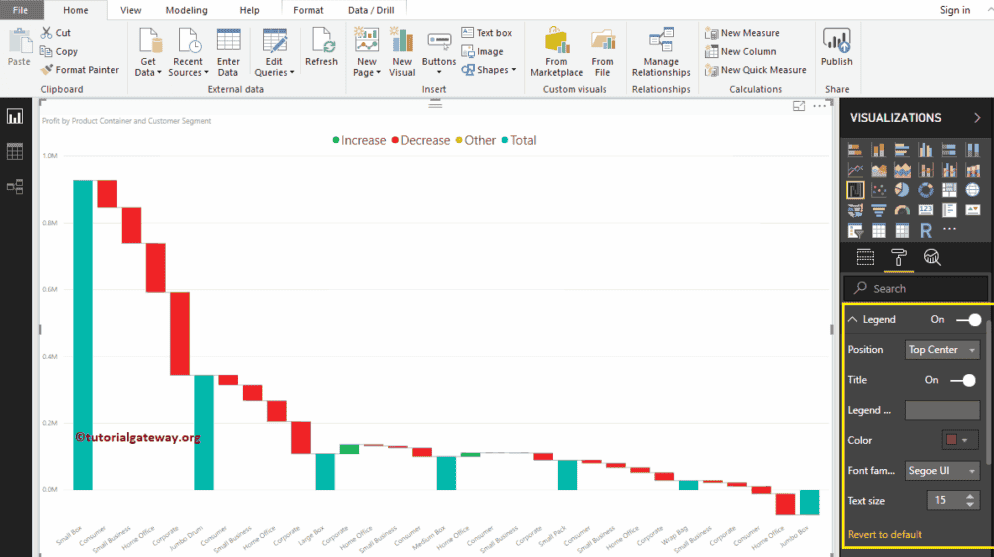The width and height of the screenshot is (994, 557).
Task: Select the card 123 visual
Action: click(x=926, y=210)
